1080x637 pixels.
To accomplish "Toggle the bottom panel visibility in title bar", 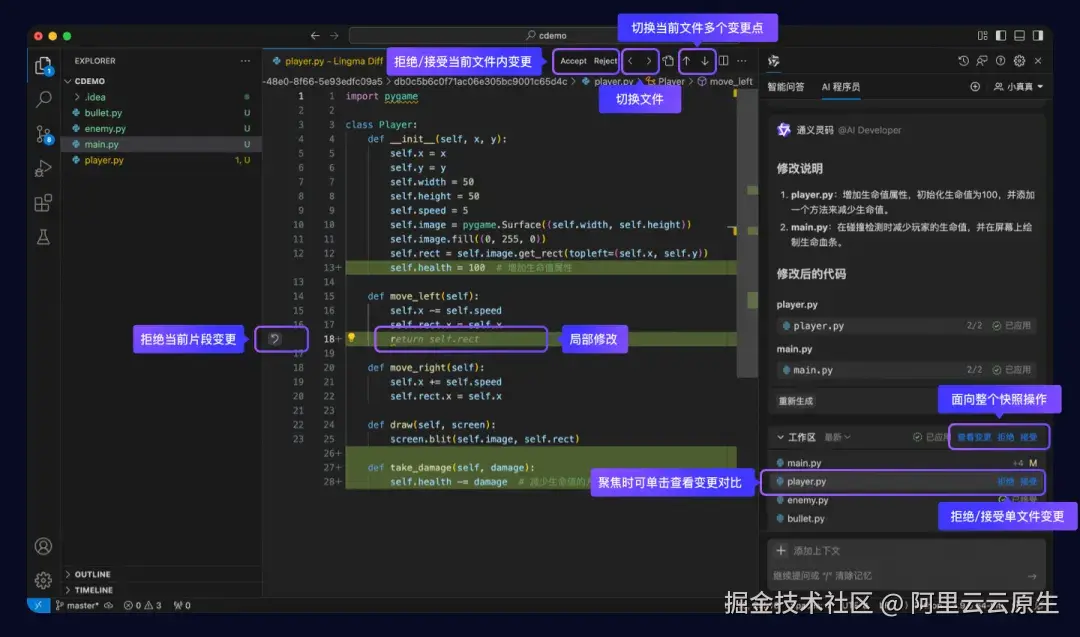I will pos(1019,36).
